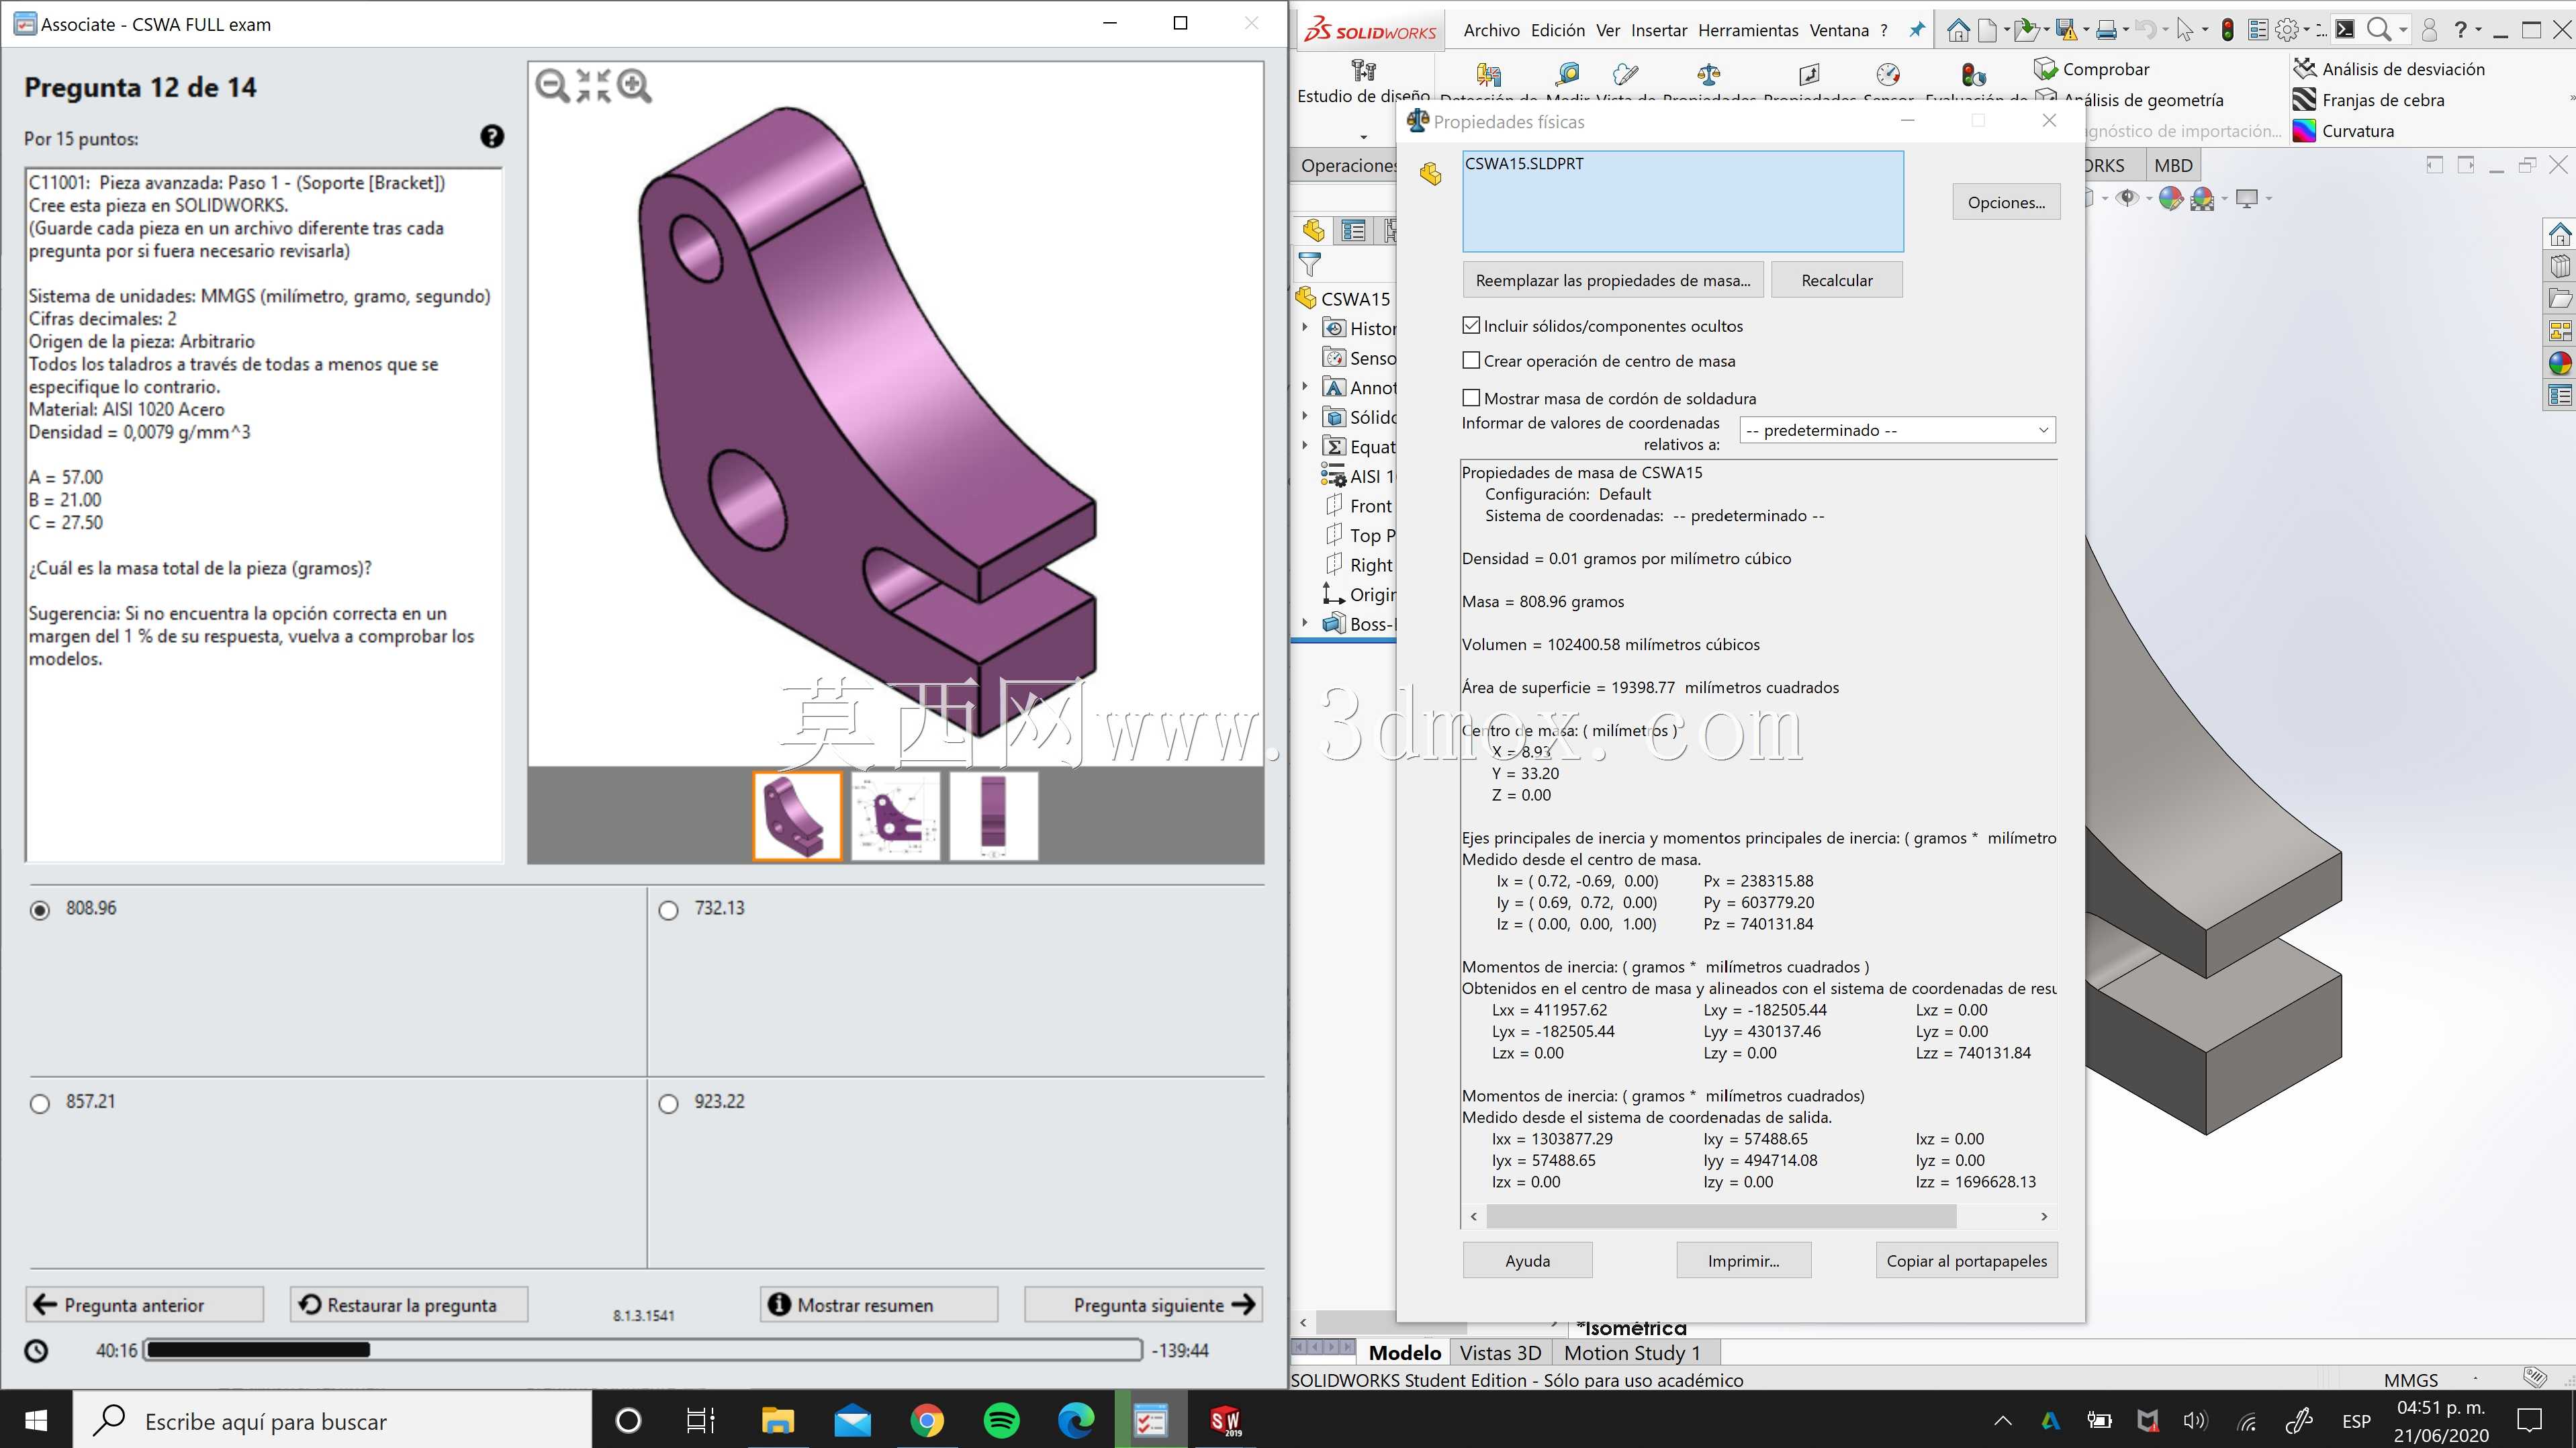Print the SOLIDWORKS document

(x=2106, y=30)
